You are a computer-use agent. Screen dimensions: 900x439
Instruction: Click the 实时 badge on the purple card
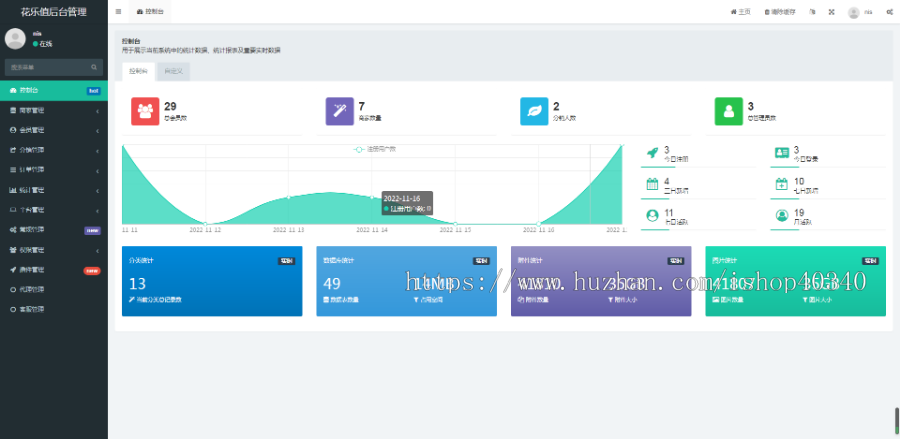[x=676, y=261]
